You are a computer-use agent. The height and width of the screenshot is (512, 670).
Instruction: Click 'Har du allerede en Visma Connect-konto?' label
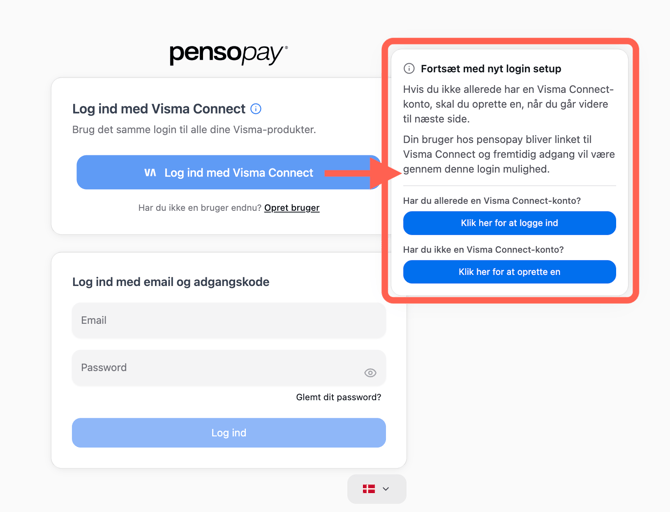492,201
